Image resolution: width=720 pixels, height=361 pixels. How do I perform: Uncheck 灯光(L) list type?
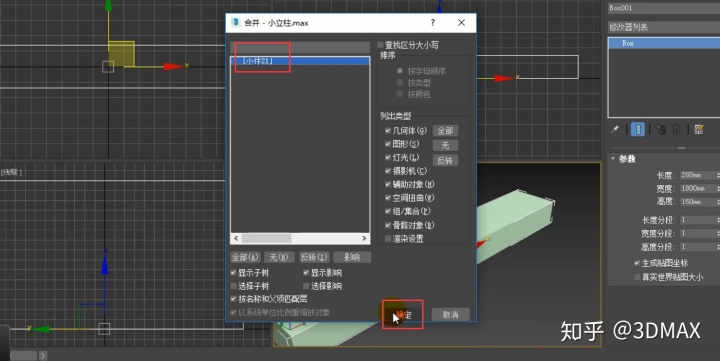[388, 158]
